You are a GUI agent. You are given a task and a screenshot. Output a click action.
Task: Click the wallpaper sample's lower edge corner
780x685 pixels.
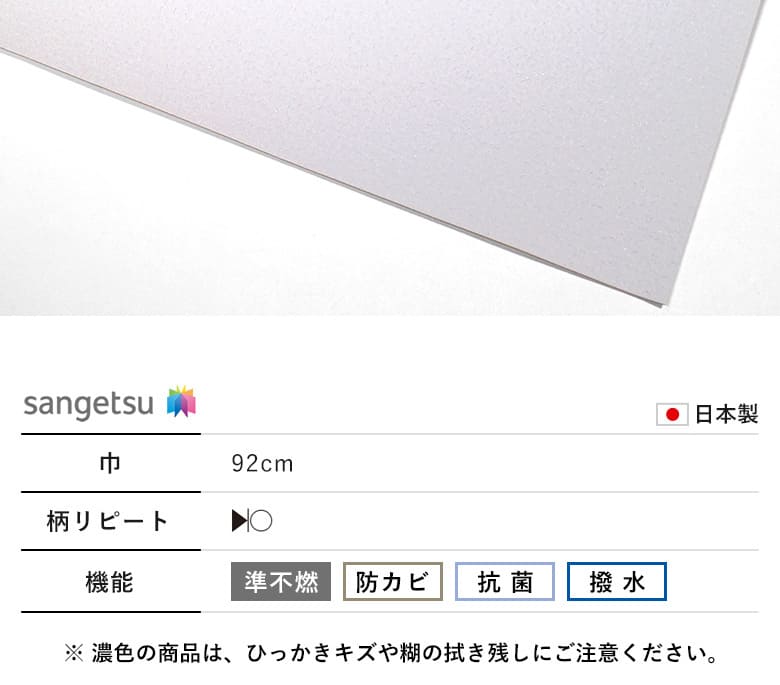coord(662,304)
